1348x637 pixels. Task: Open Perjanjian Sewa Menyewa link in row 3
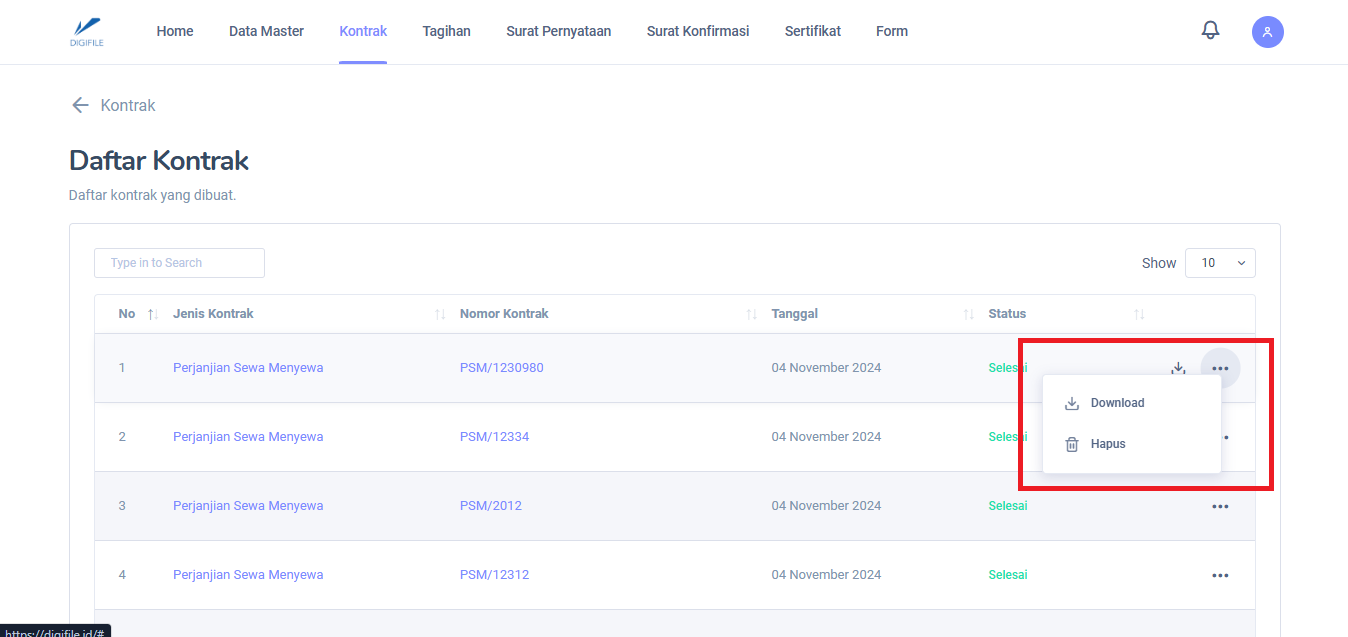(248, 506)
